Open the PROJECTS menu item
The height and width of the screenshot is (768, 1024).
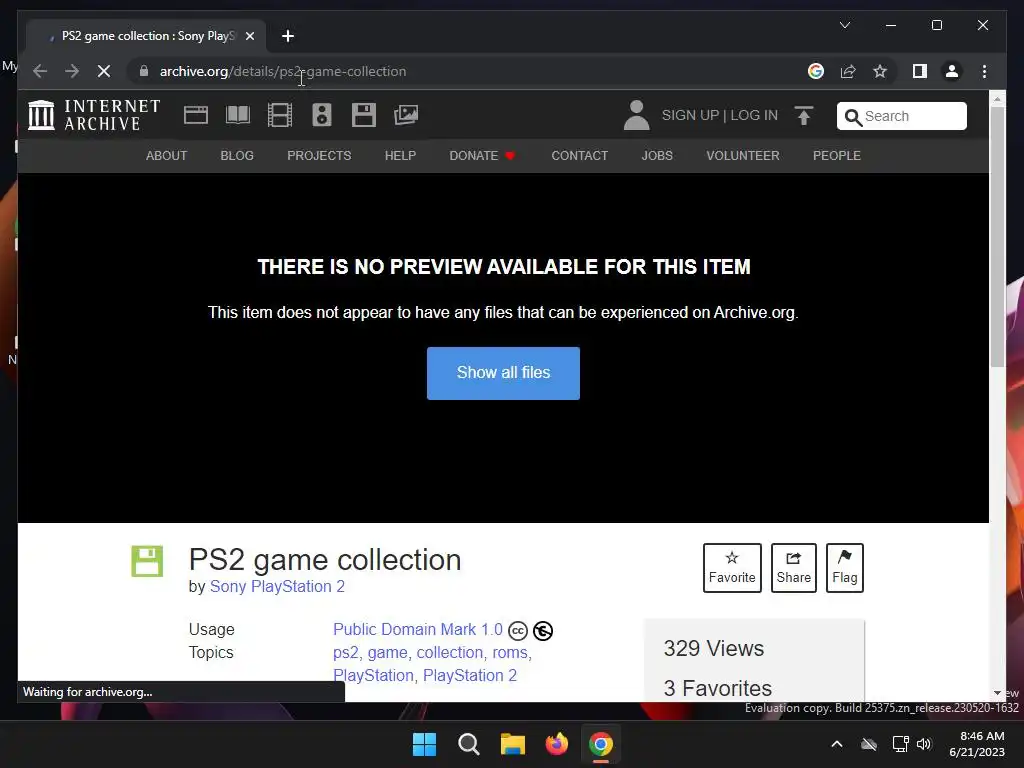tap(319, 156)
